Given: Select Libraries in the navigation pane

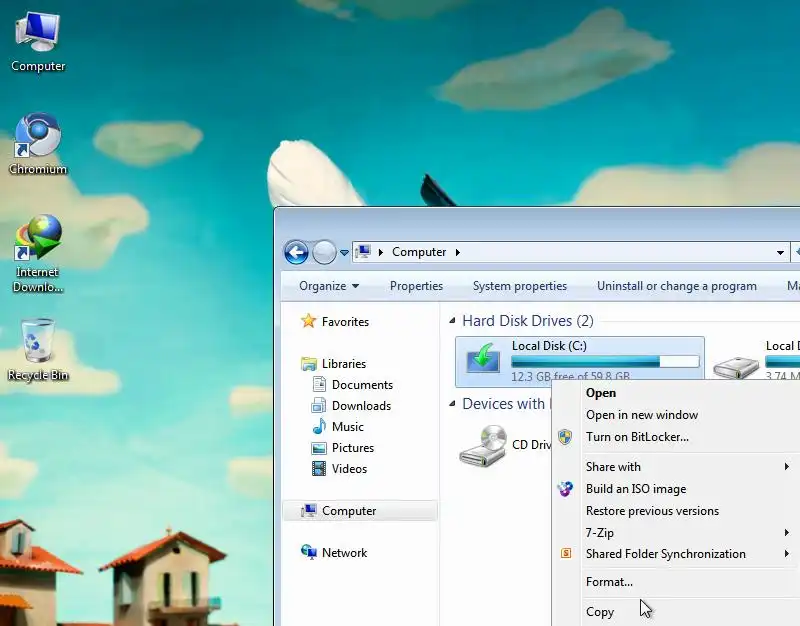Looking at the screenshot, I should [x=344, y=364].
